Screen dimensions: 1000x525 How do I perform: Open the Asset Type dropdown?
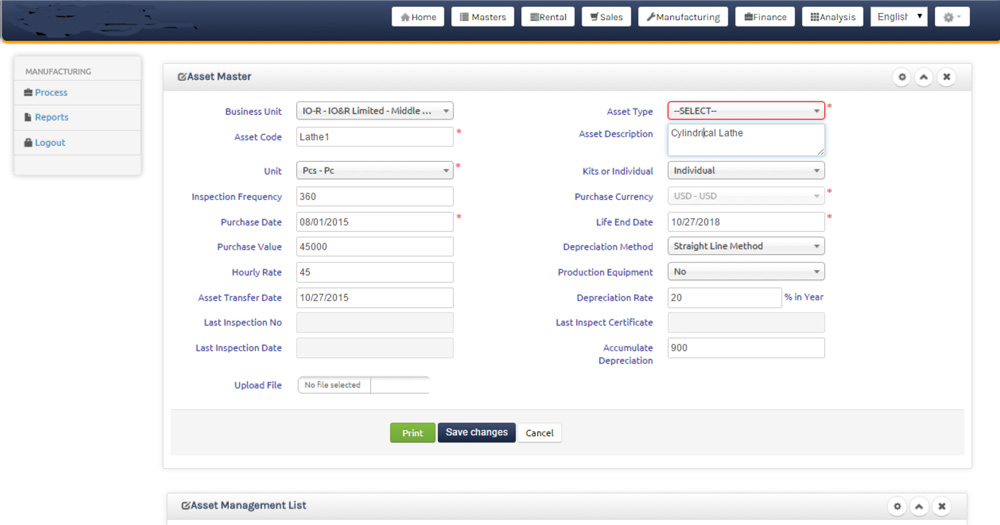746,111
